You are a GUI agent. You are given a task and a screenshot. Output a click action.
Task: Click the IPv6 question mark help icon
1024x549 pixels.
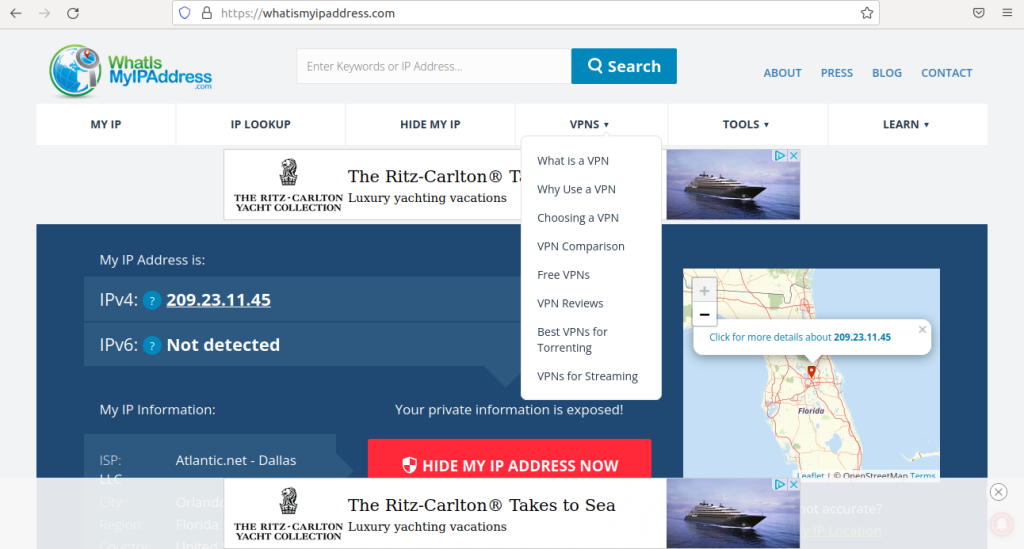tap(152, 345)
